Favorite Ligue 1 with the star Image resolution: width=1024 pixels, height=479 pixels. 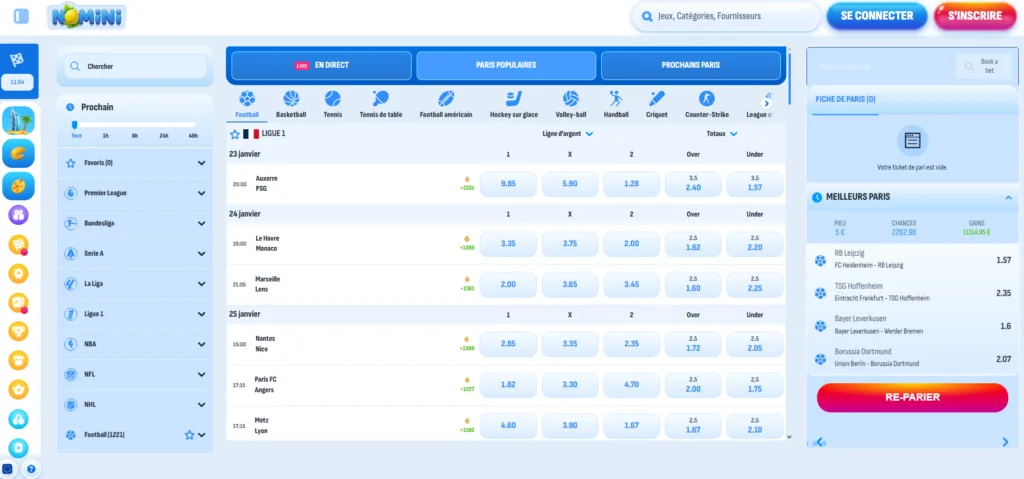coord(235,133)
